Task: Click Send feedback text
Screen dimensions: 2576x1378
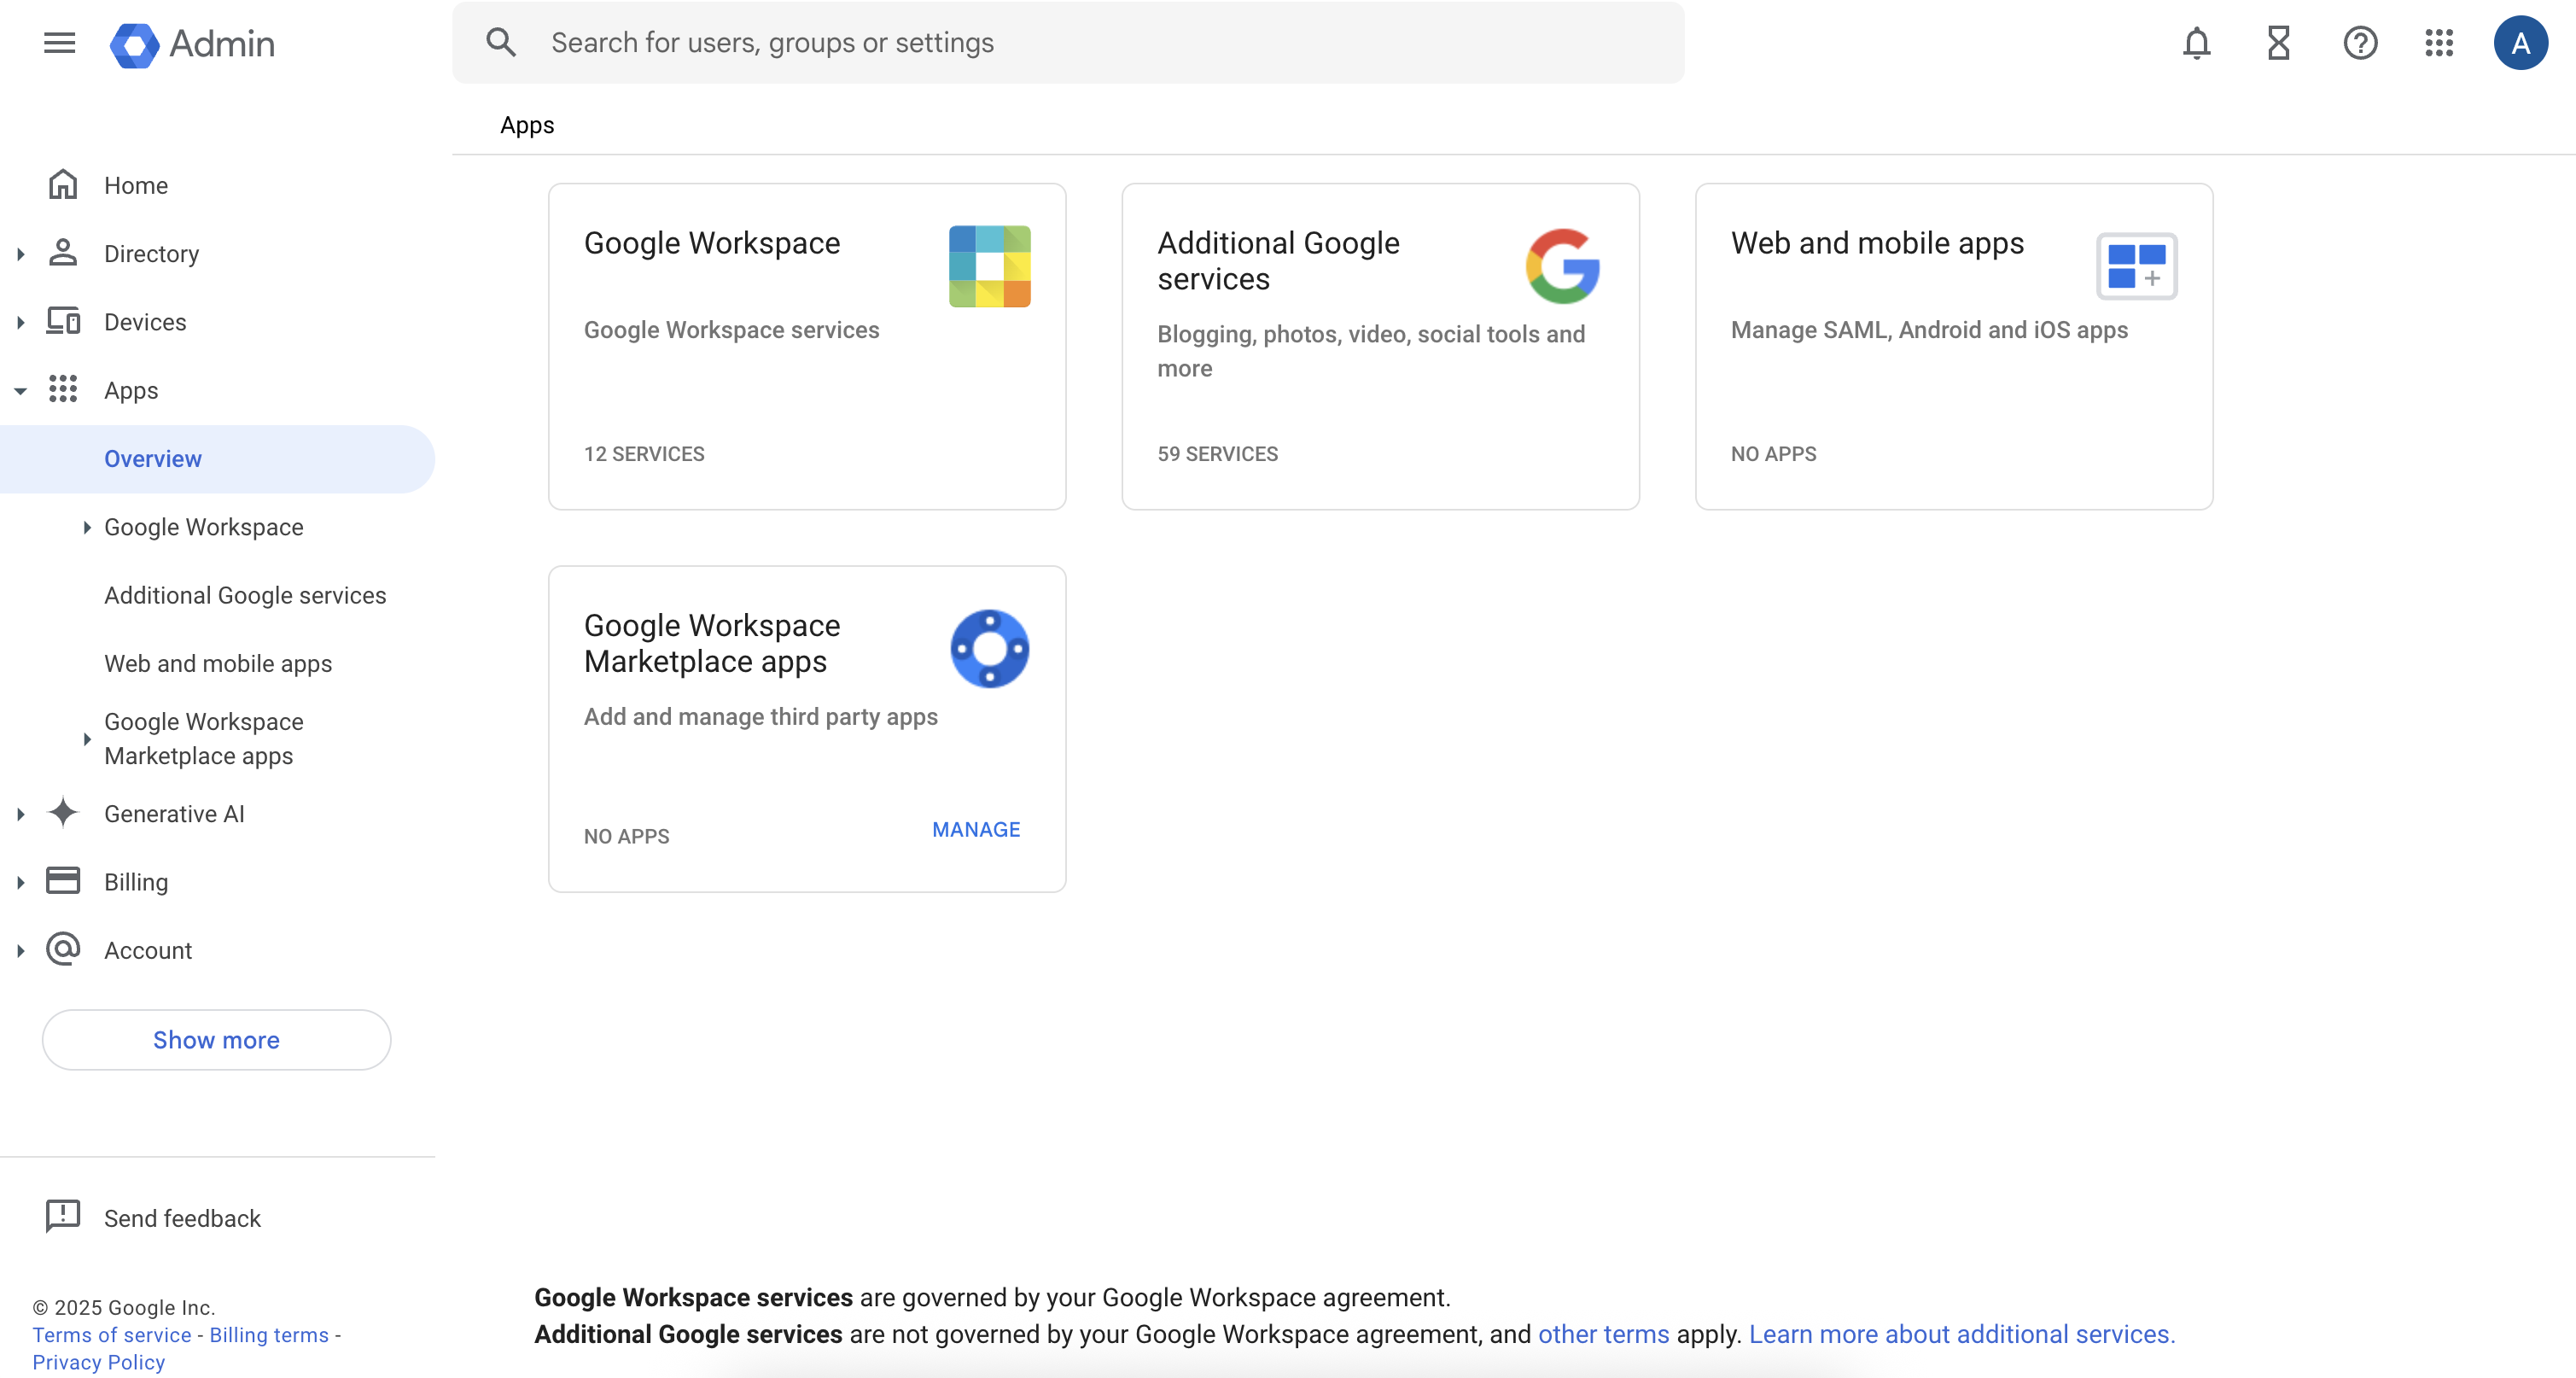Action: click(182, 1218)
